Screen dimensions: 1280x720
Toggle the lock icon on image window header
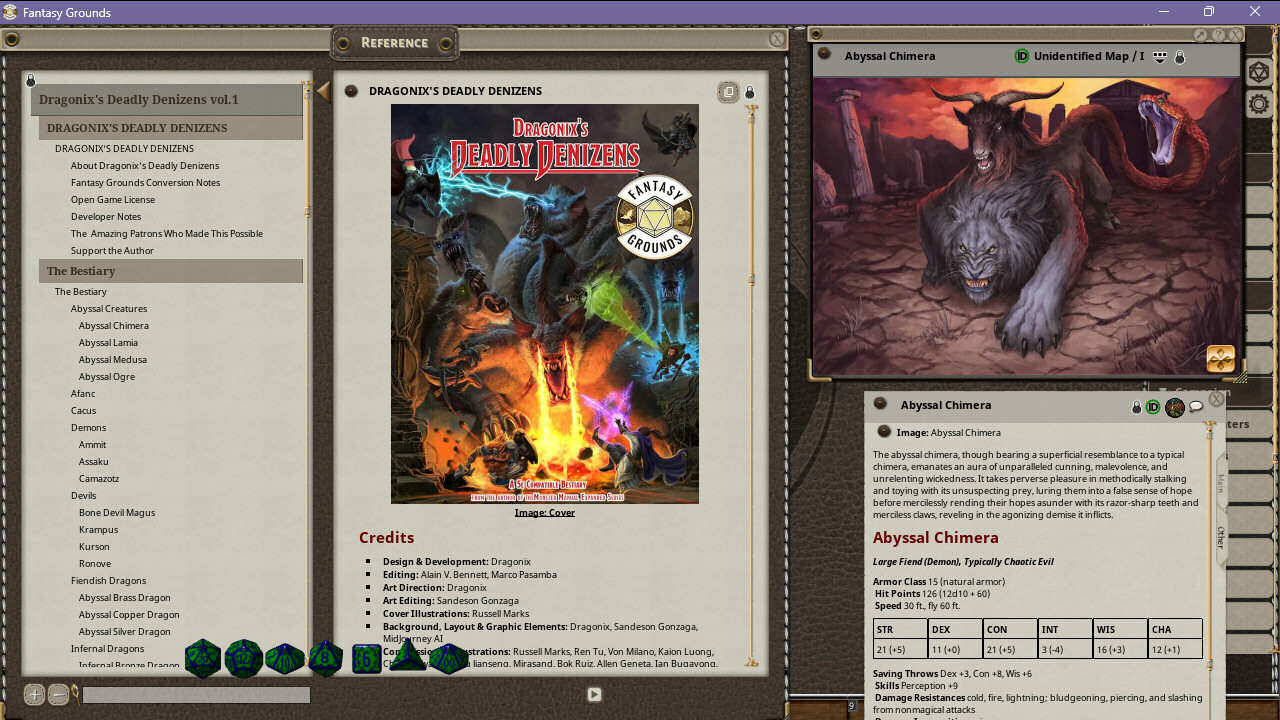[x=1179, y=57]
